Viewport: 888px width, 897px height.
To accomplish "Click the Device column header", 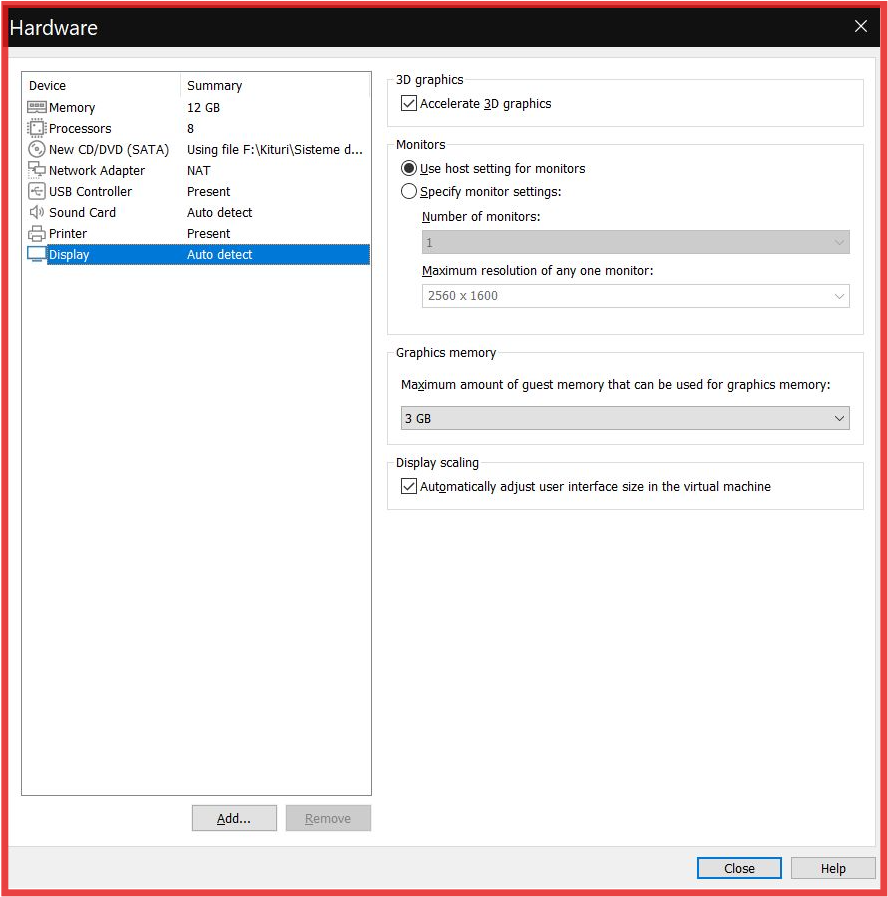I will [100, 86].
